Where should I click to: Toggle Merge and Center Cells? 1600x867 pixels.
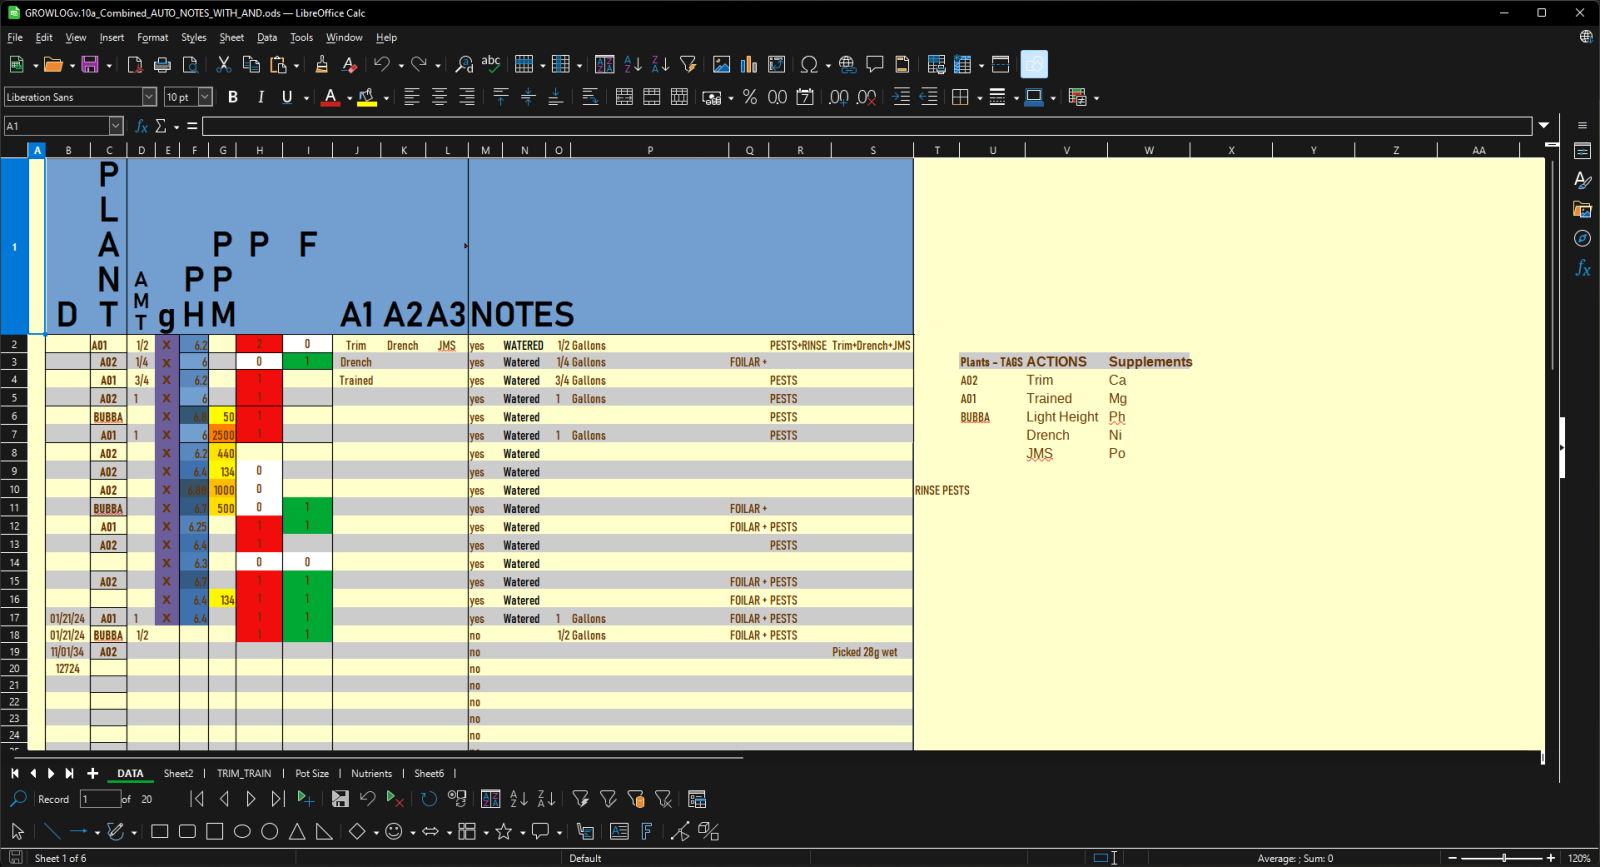624,97
